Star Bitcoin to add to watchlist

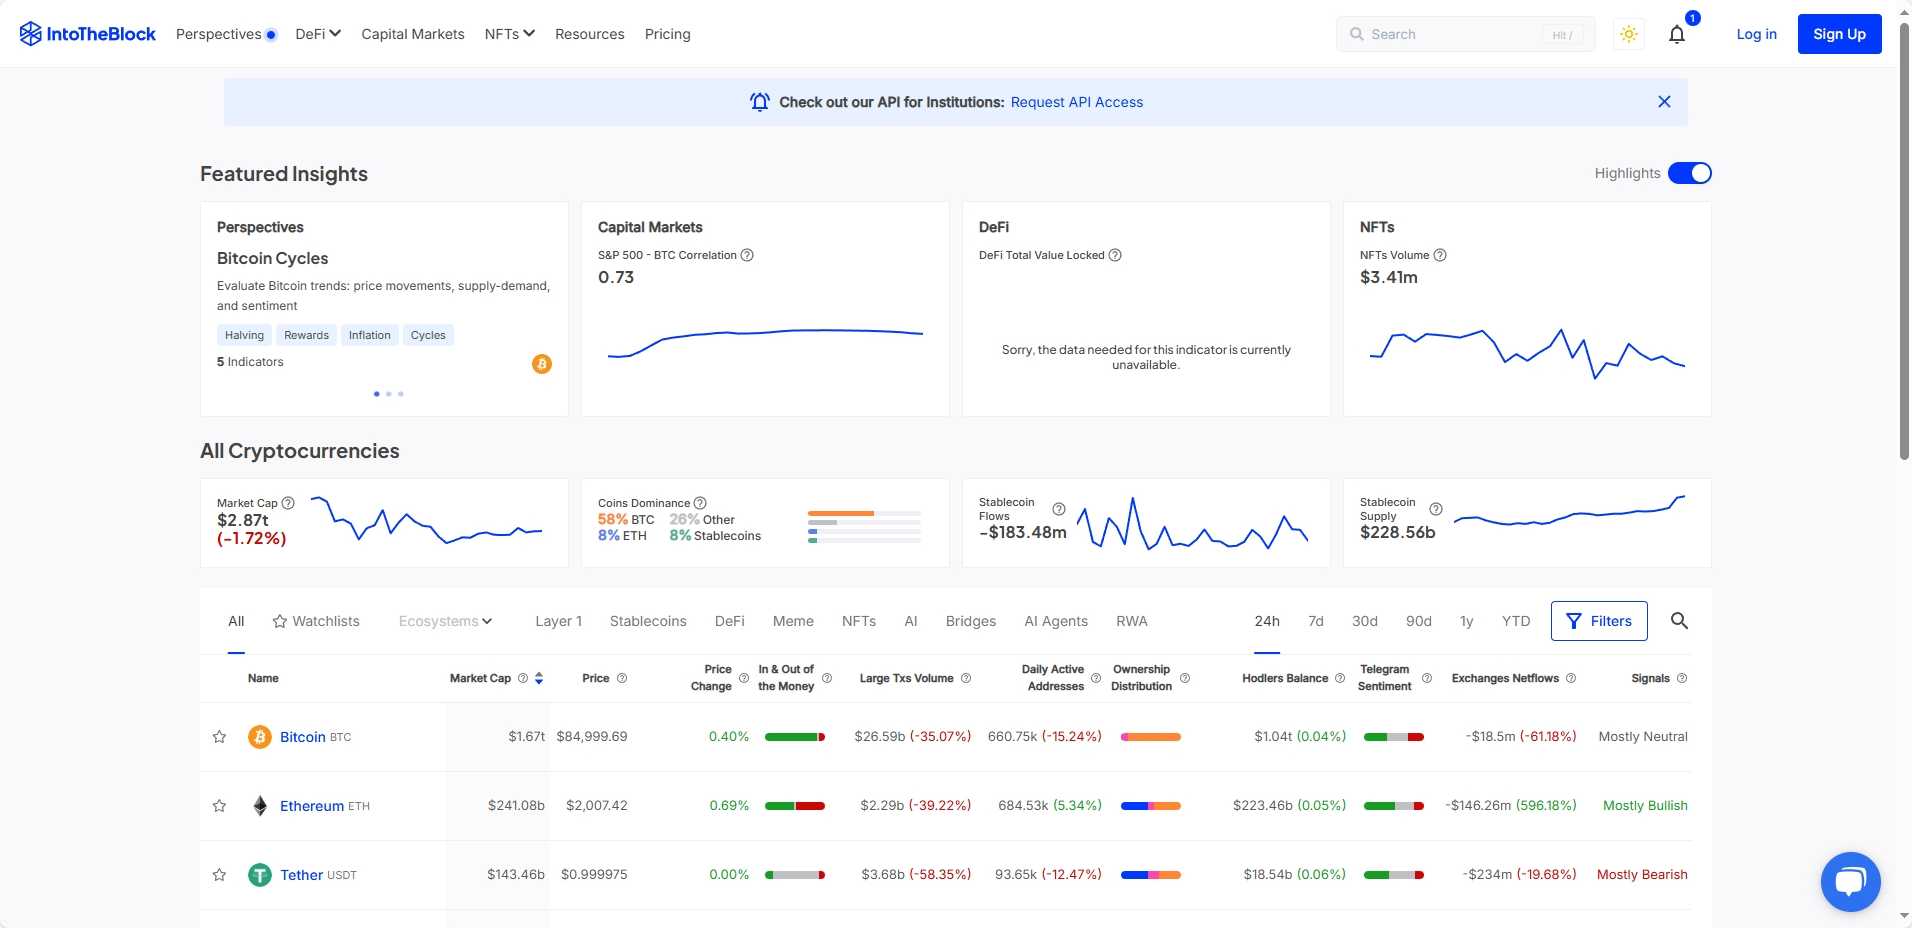219,737
